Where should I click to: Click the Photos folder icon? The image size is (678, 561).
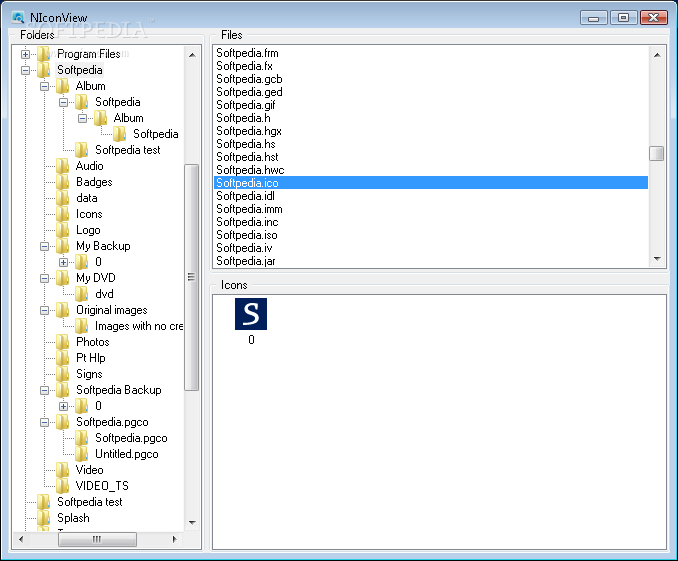coord(63,342)
